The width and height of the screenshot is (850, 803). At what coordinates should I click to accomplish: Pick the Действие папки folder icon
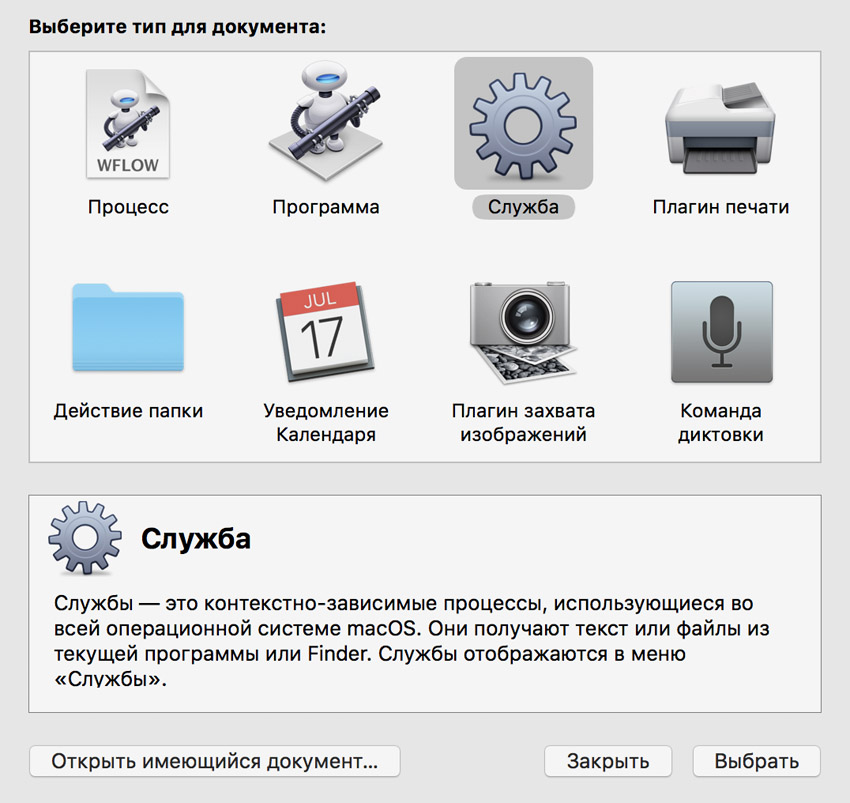click(x=127, y=330)
